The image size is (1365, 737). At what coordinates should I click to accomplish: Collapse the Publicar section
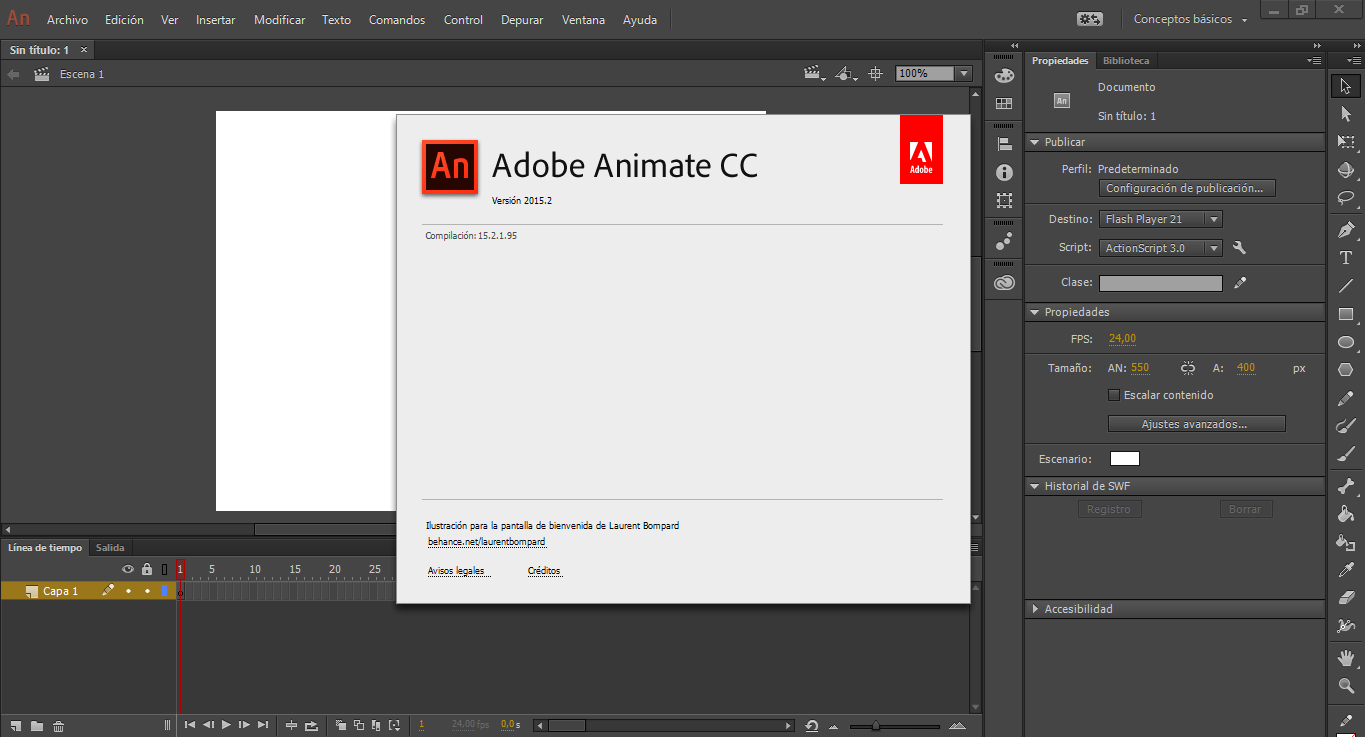(x=1036, y=142)
